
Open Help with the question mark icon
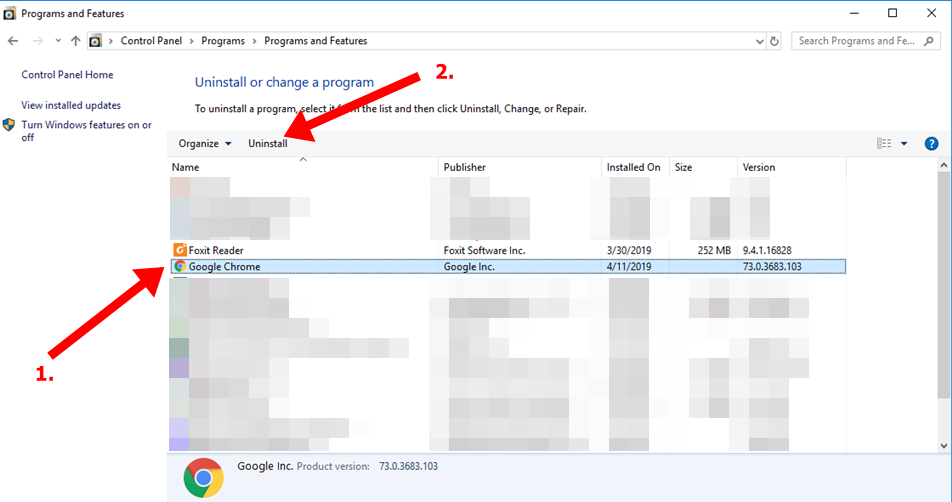point(931,144)
